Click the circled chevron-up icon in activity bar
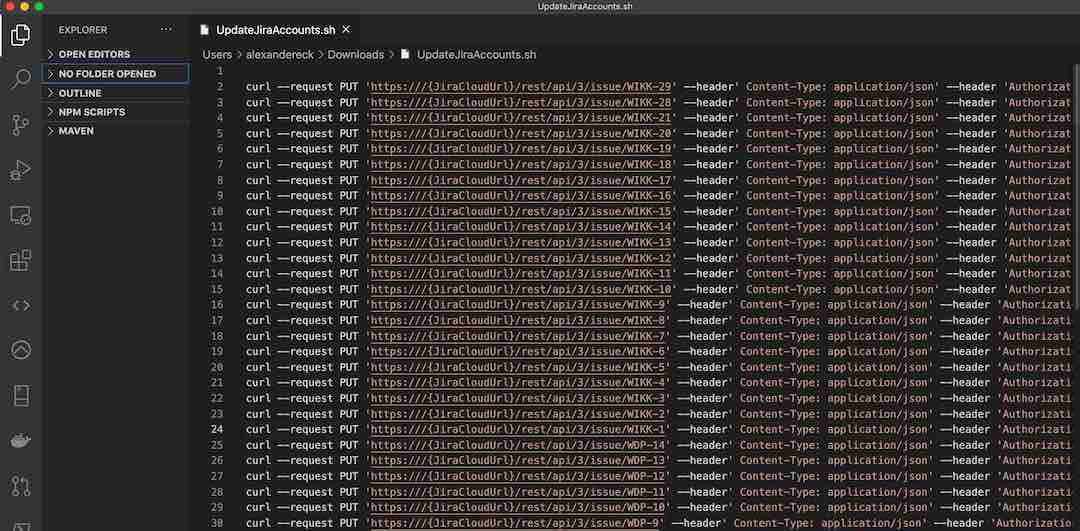1080x531 pixels. tap(21, 350)
